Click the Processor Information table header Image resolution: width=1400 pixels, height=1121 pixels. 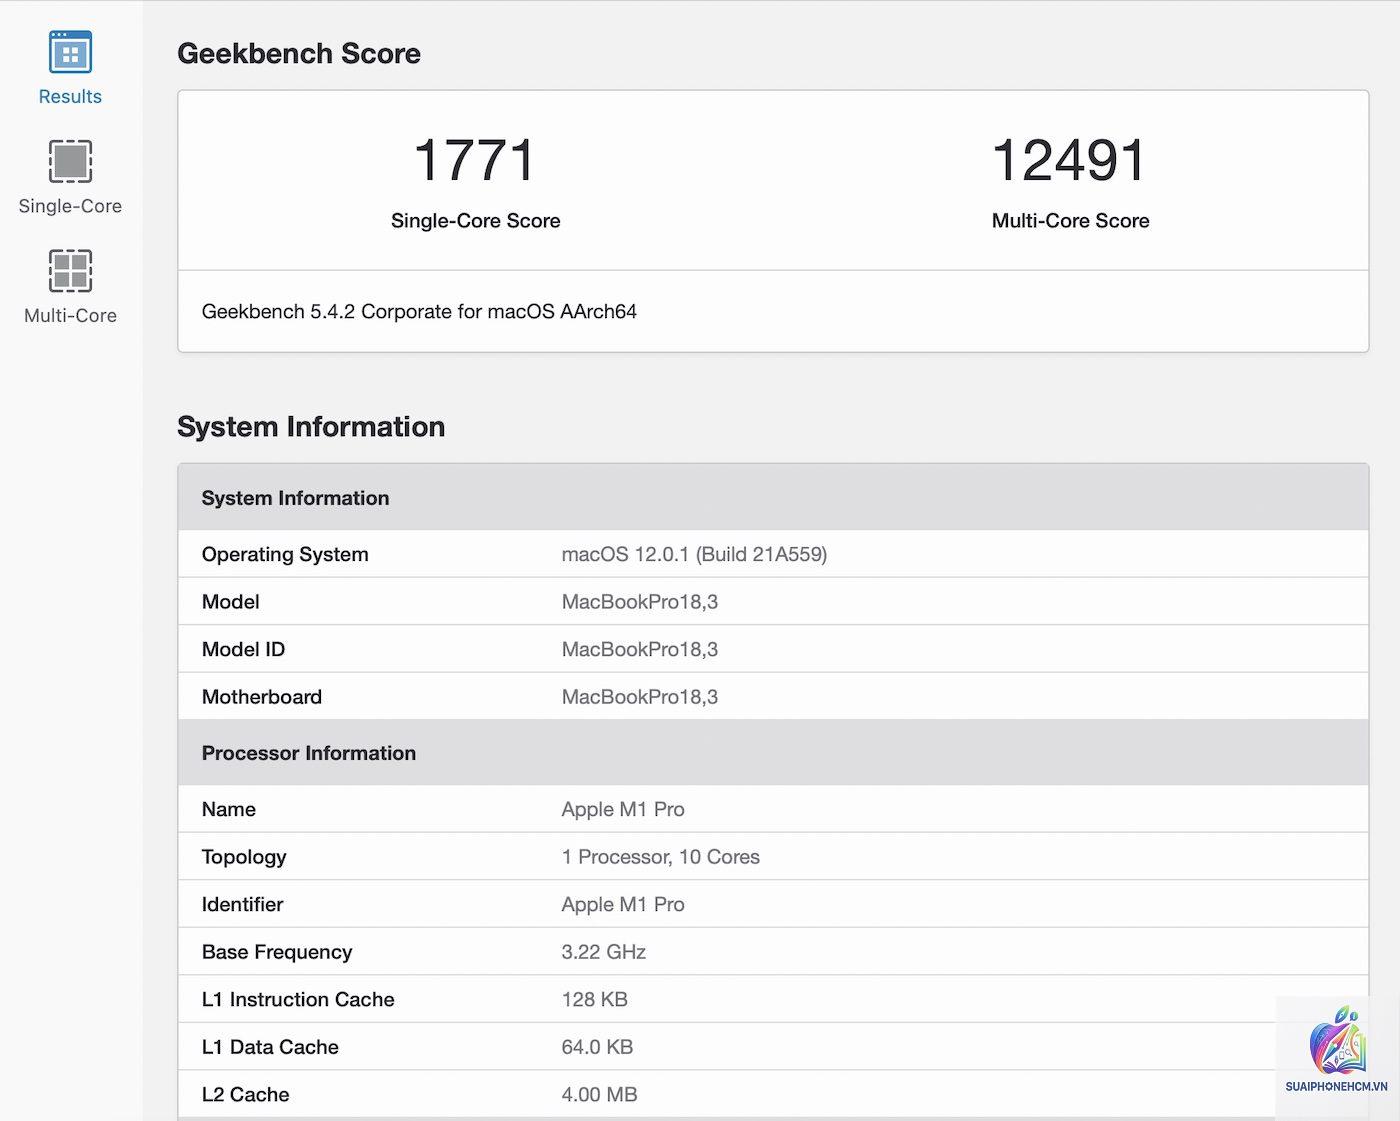(773, 753)
